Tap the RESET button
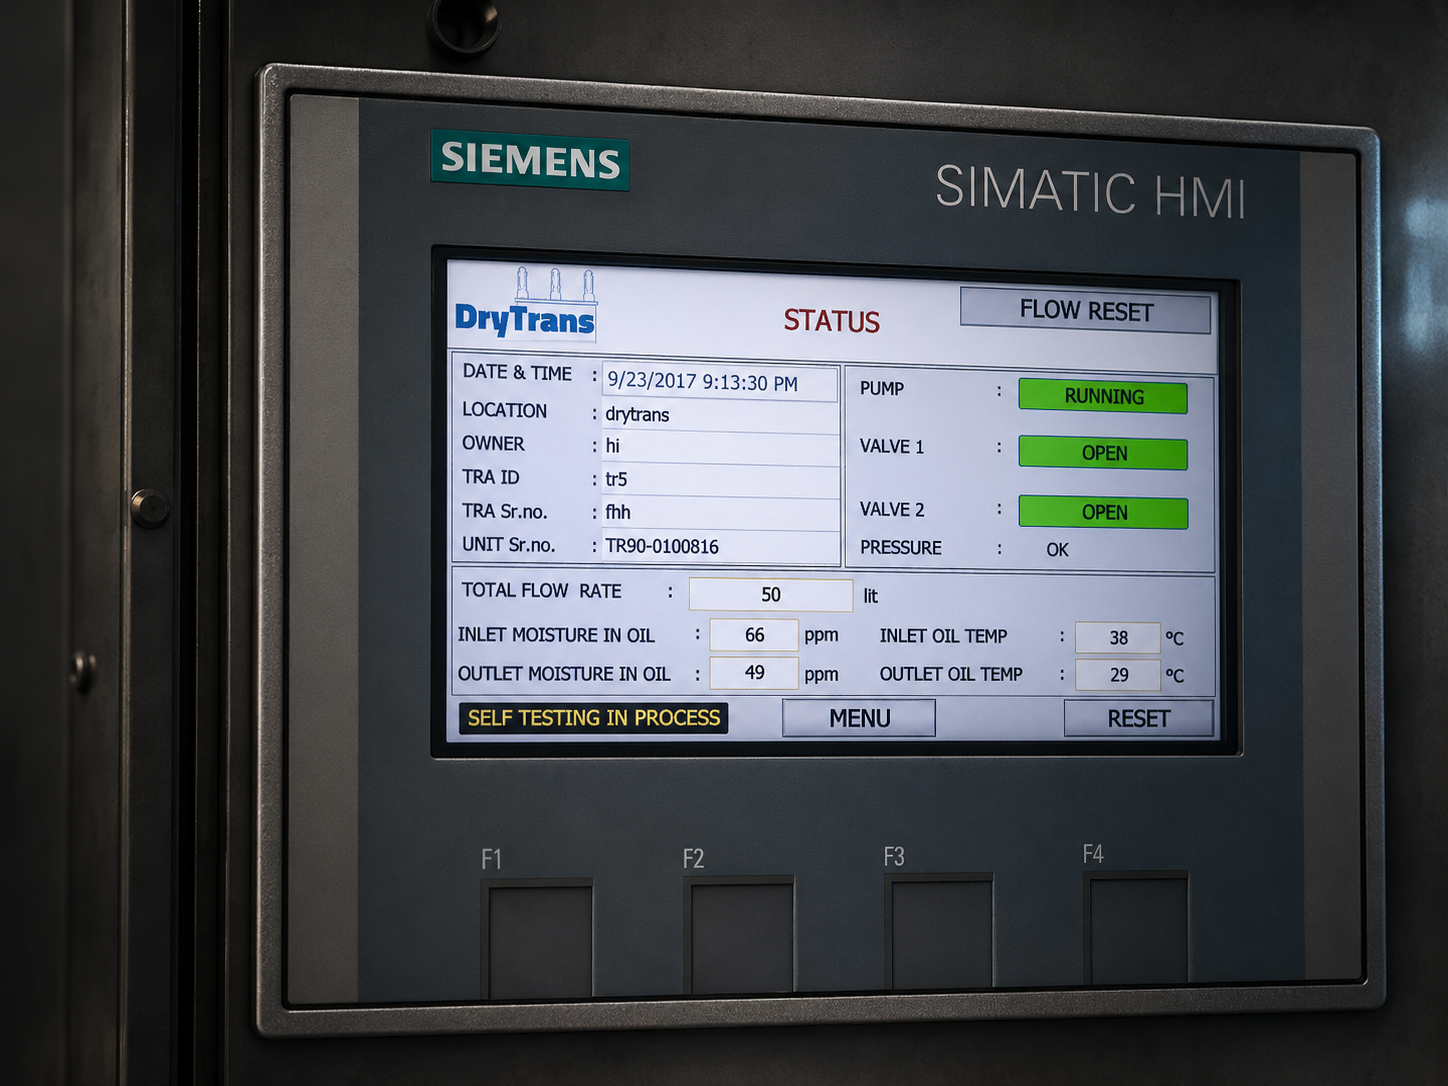This screenshot has height=1086, width=1448. tap(1138, 718)
